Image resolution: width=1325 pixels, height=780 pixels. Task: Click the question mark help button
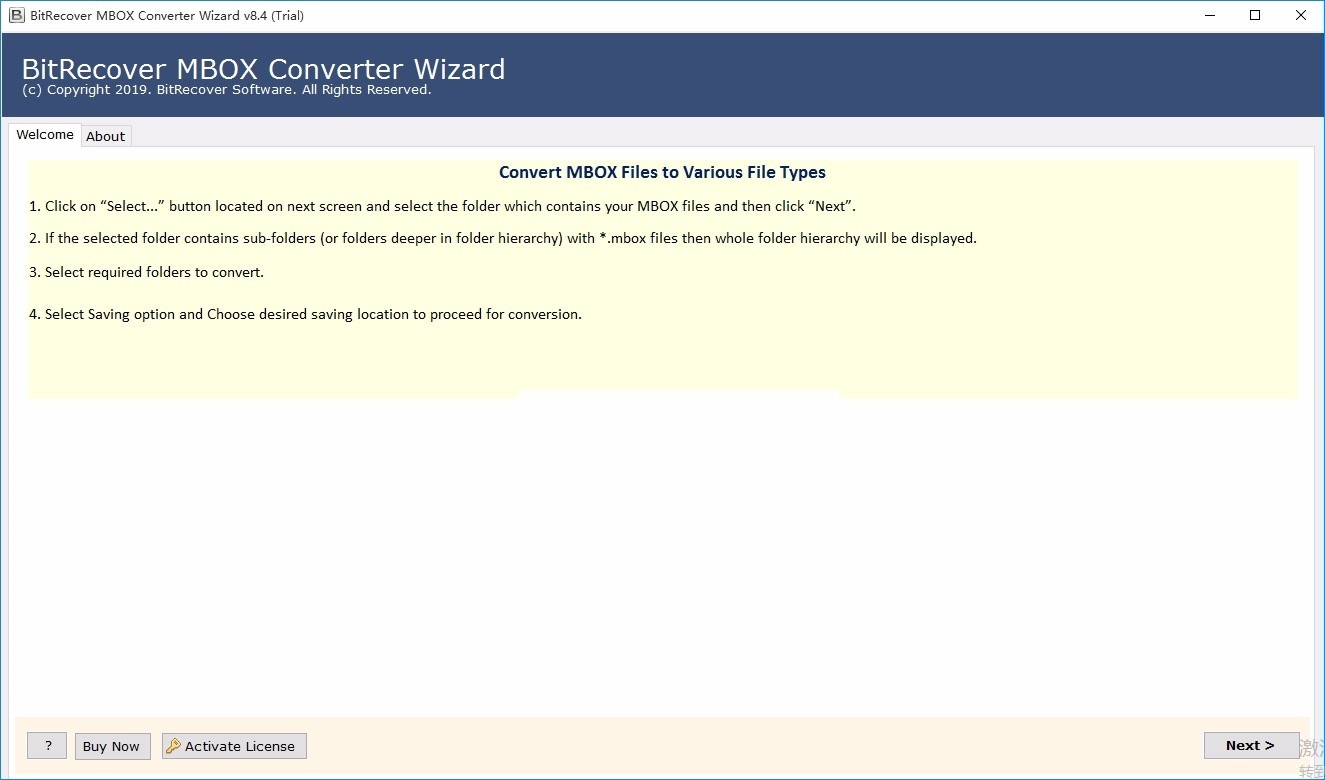click(x=47, y=746)
